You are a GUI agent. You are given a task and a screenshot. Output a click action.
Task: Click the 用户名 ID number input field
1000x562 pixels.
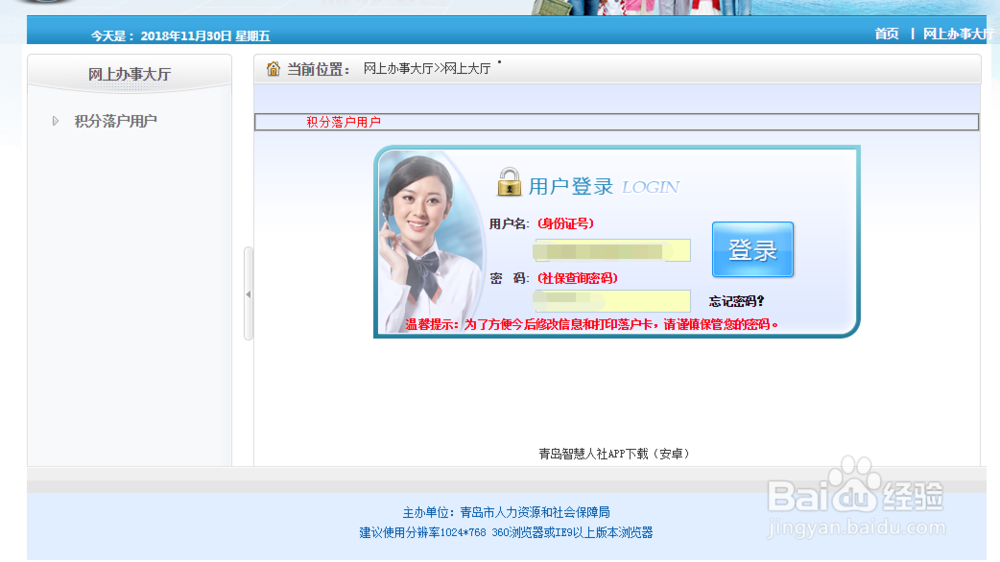pyautogui.click(x=612, y=250)
